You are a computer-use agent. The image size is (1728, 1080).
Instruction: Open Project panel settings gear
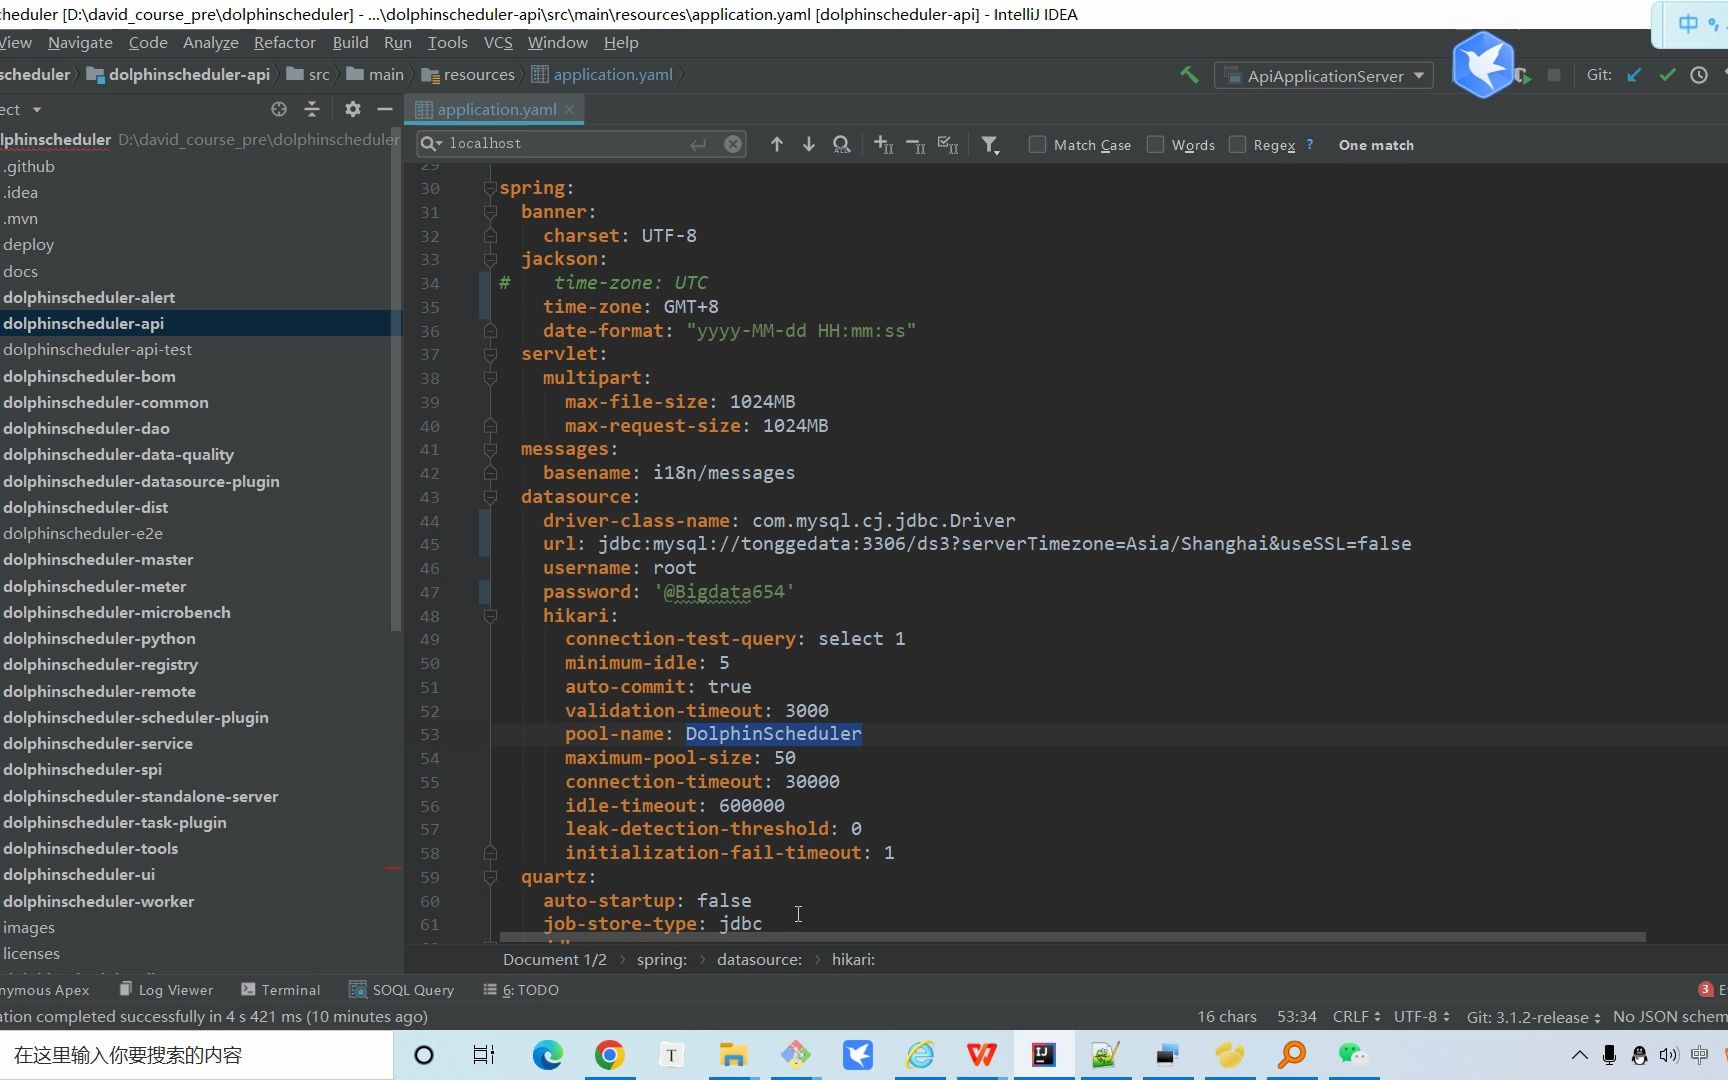352,109
